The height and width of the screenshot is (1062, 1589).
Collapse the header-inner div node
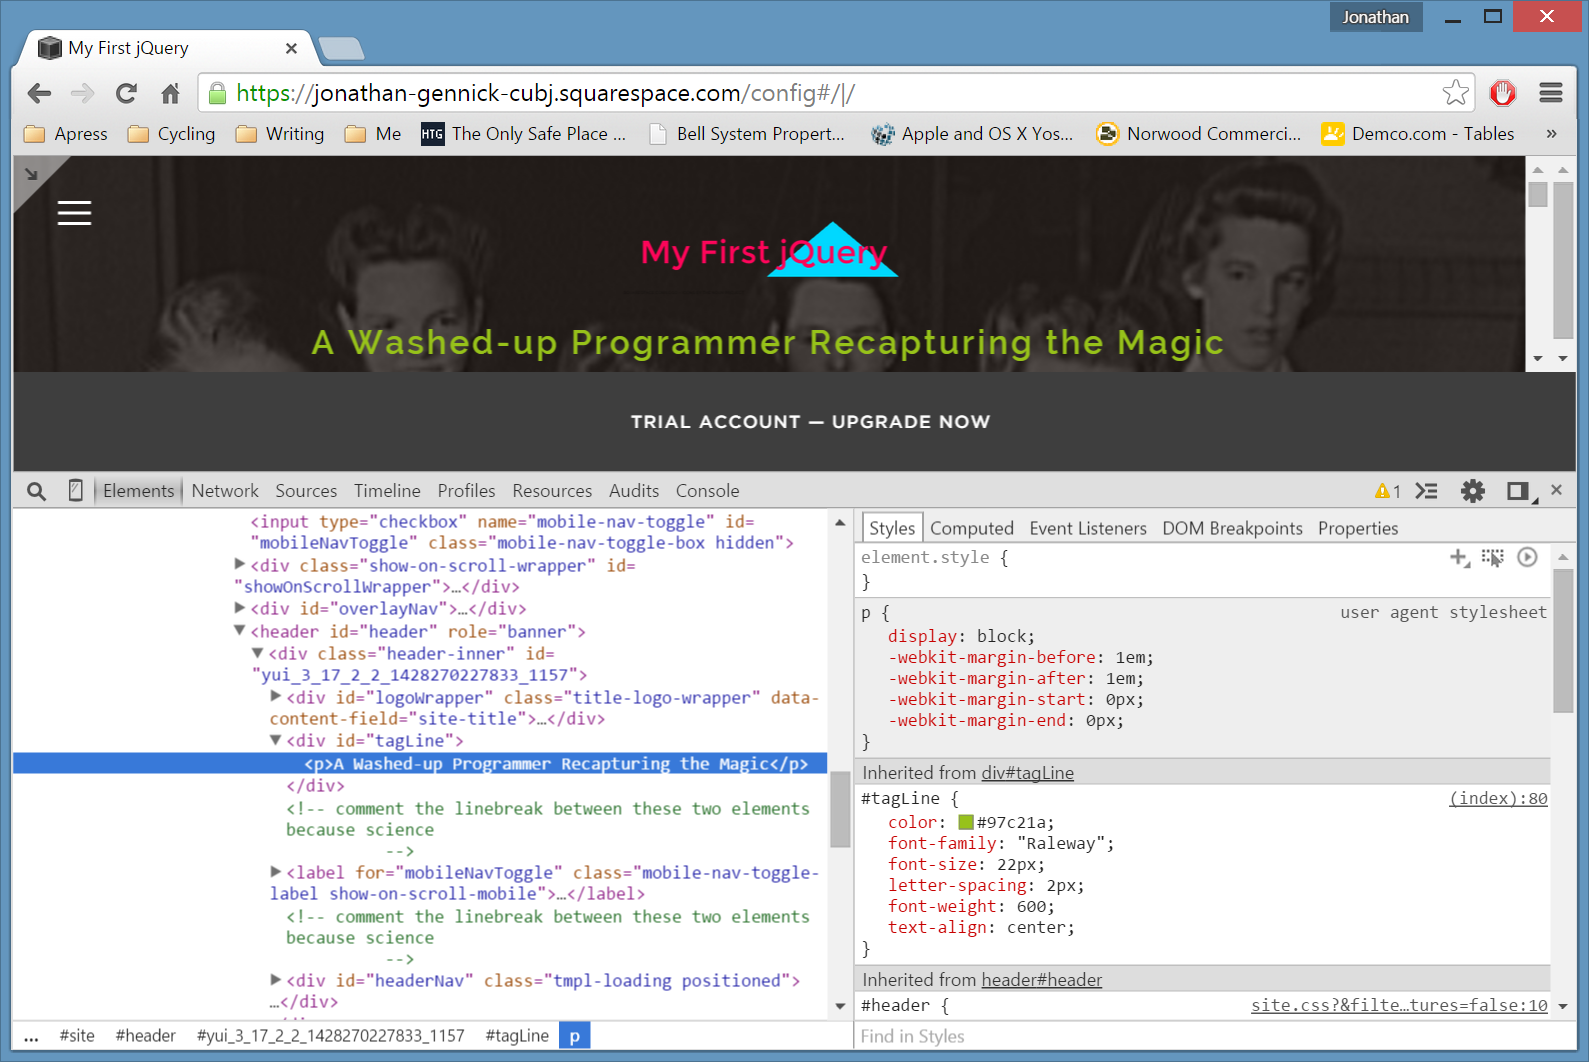(x=258, y=653)
